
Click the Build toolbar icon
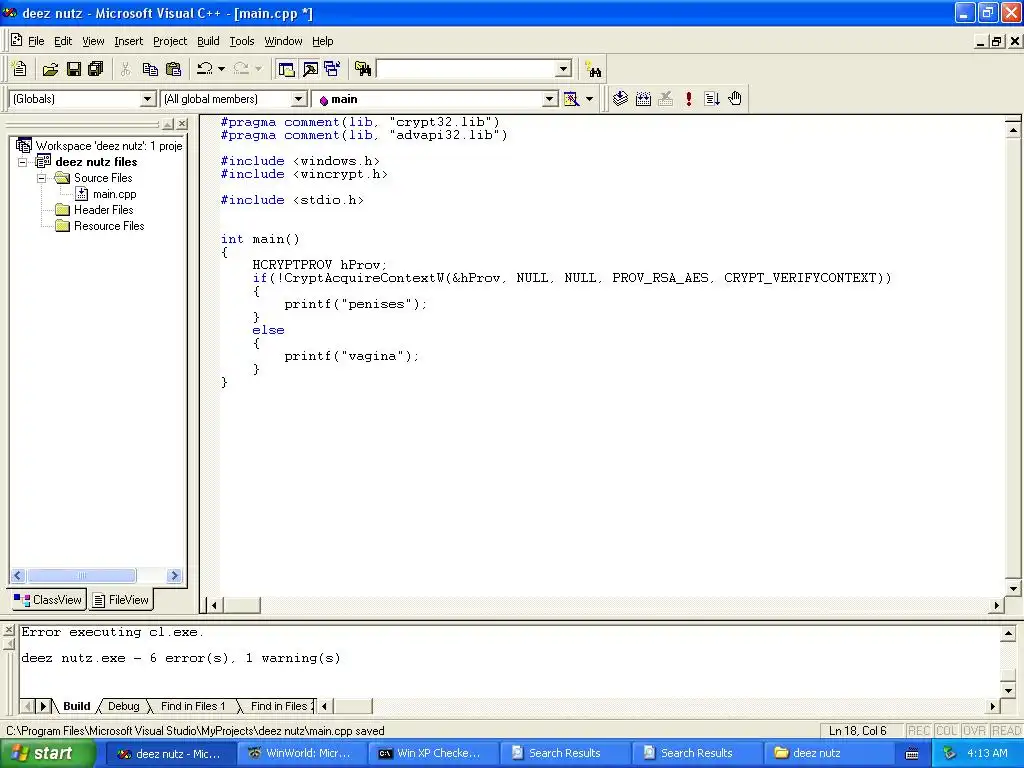(x=643, y=99)
